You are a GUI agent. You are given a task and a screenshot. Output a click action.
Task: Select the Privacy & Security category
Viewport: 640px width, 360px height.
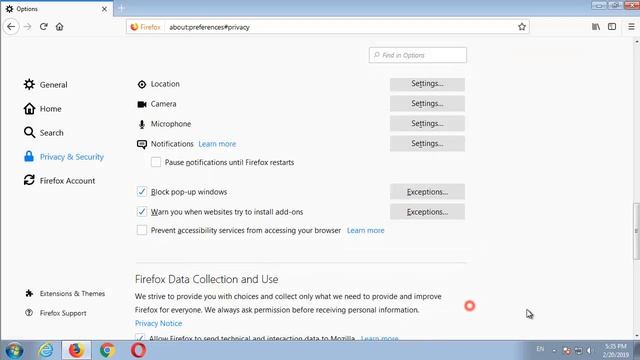click(64, 157)
